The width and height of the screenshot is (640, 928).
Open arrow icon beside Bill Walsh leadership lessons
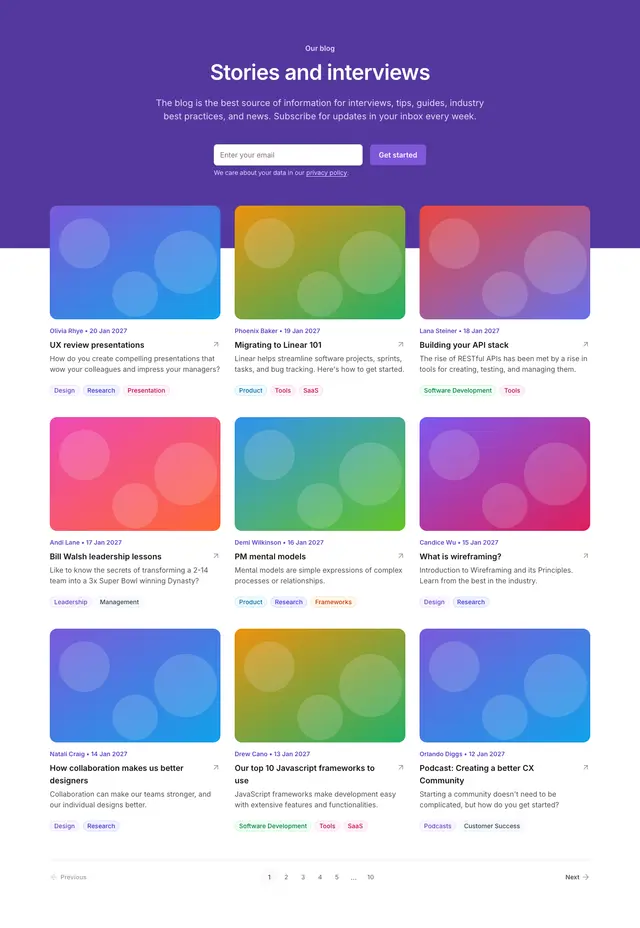pyautogui.click(x=216, y=556)
